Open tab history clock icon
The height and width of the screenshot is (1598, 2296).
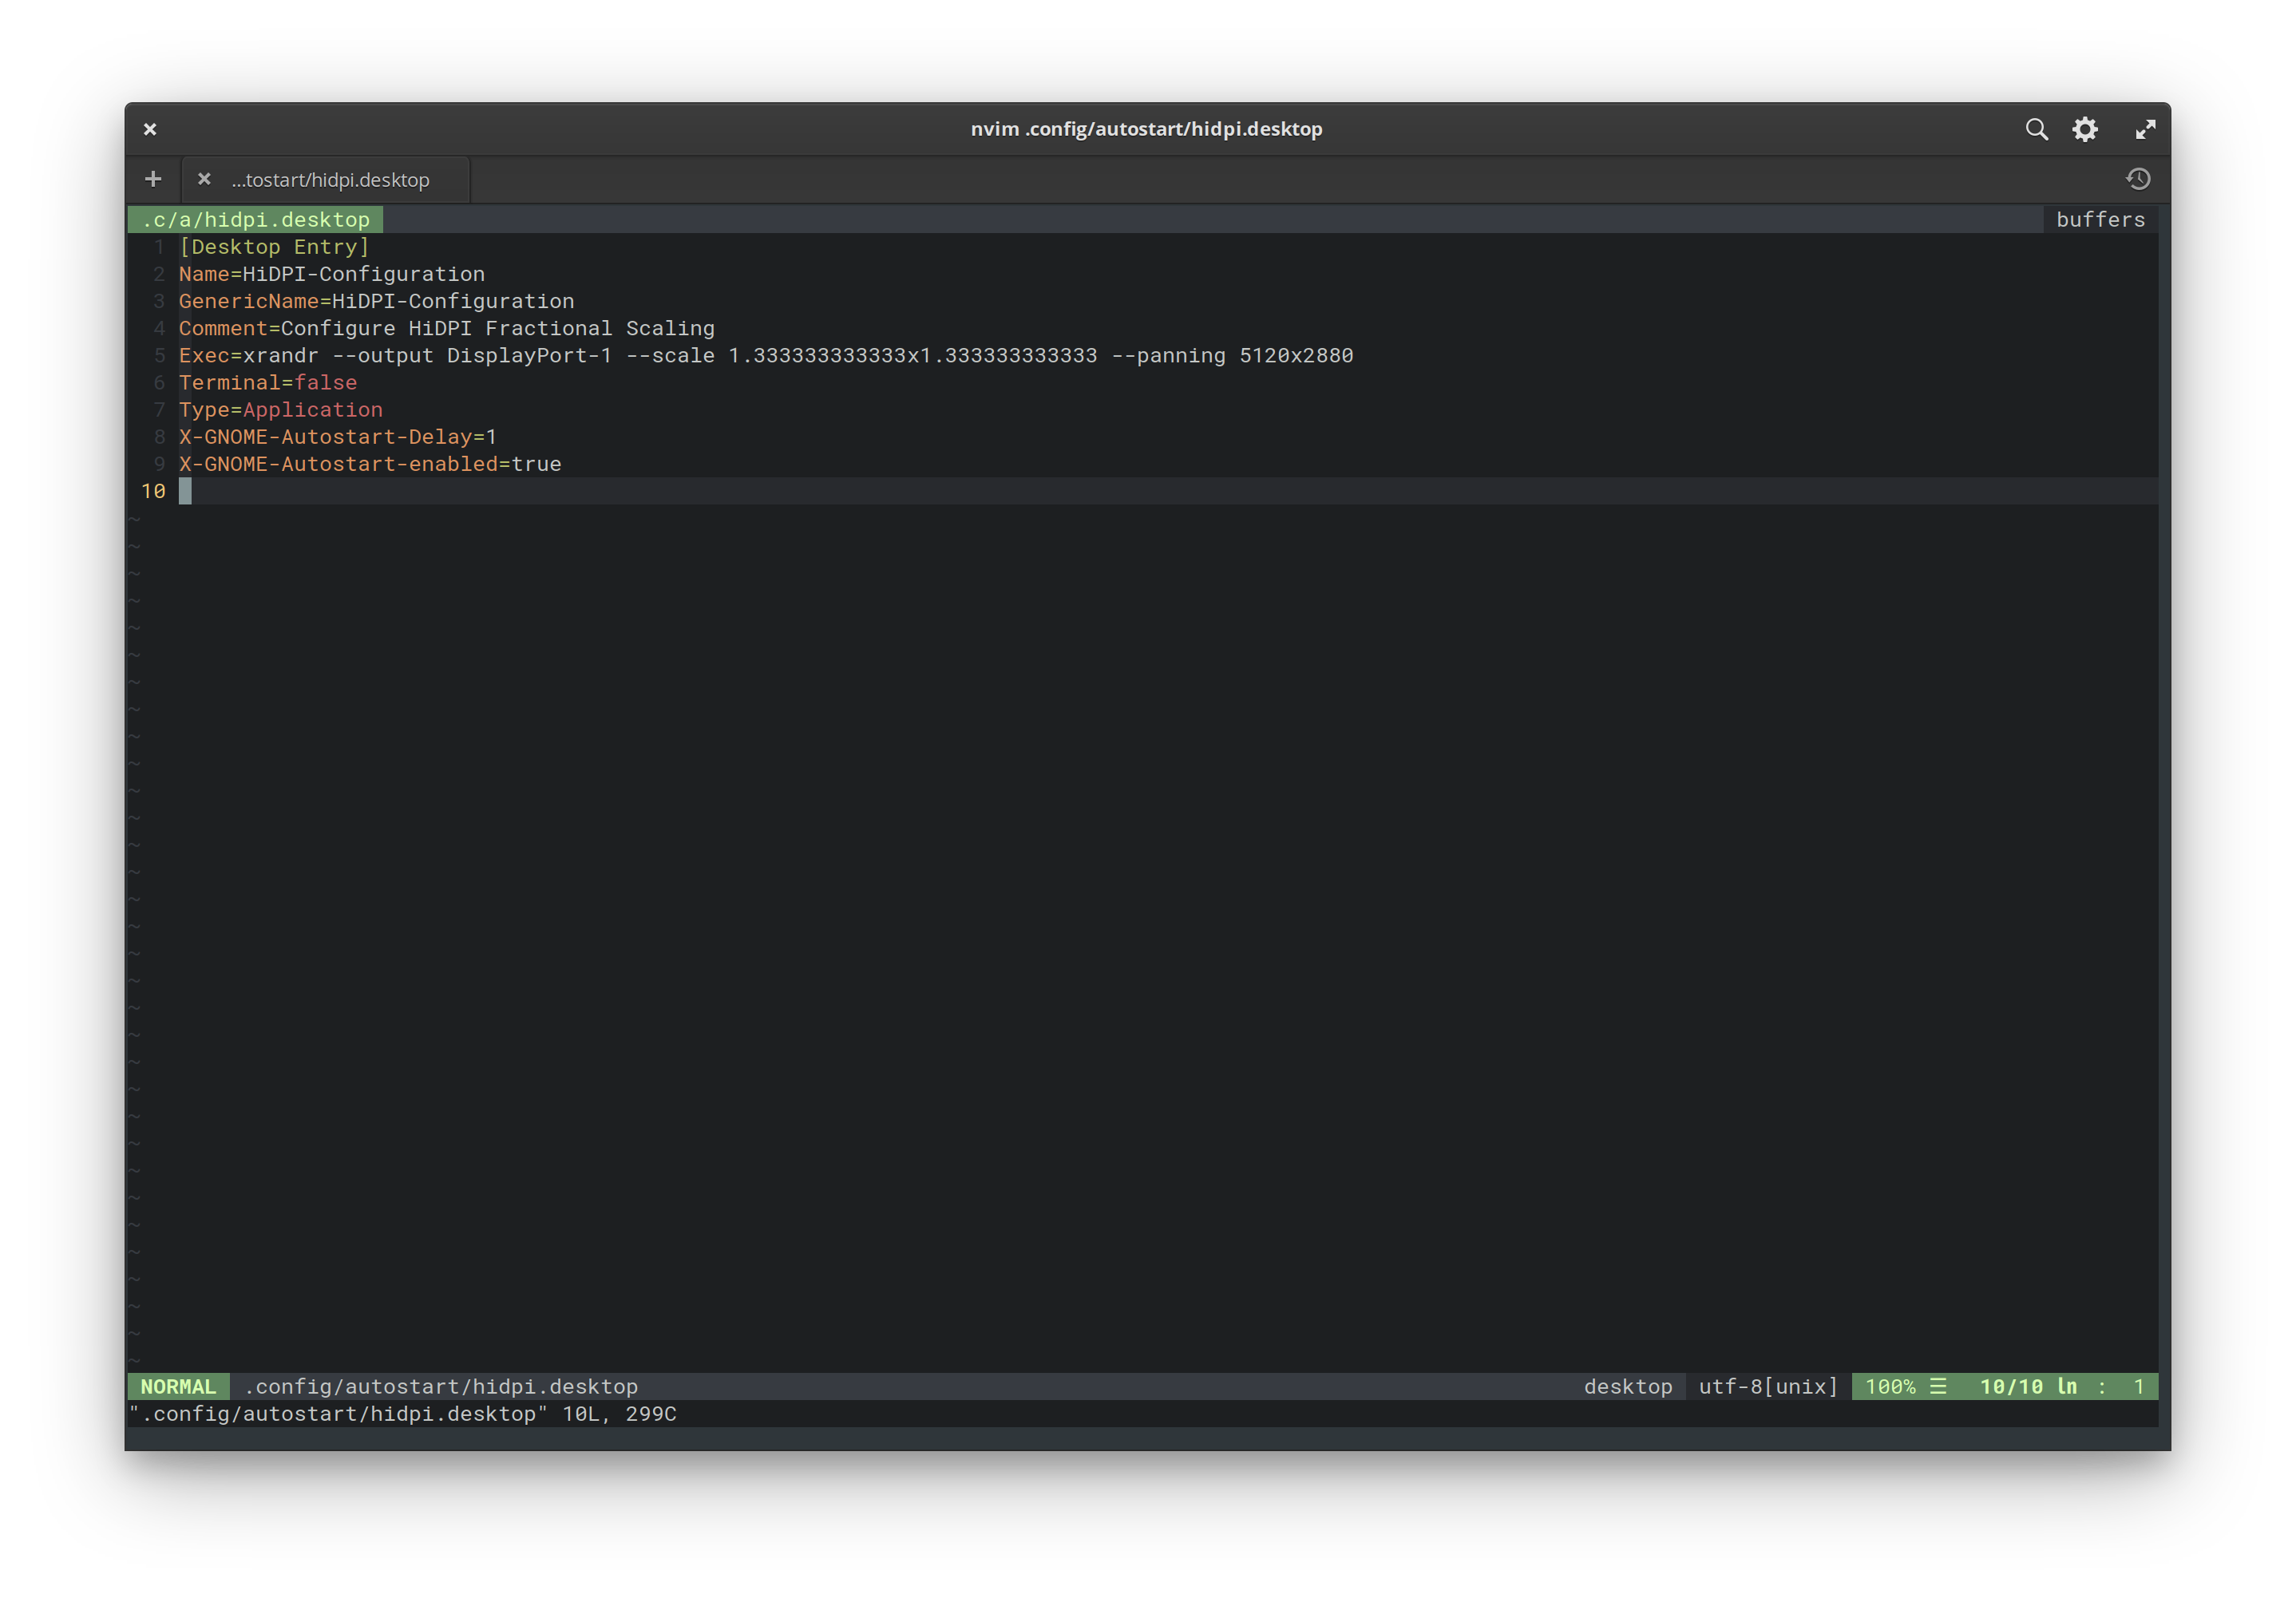tap(2138, 179)
